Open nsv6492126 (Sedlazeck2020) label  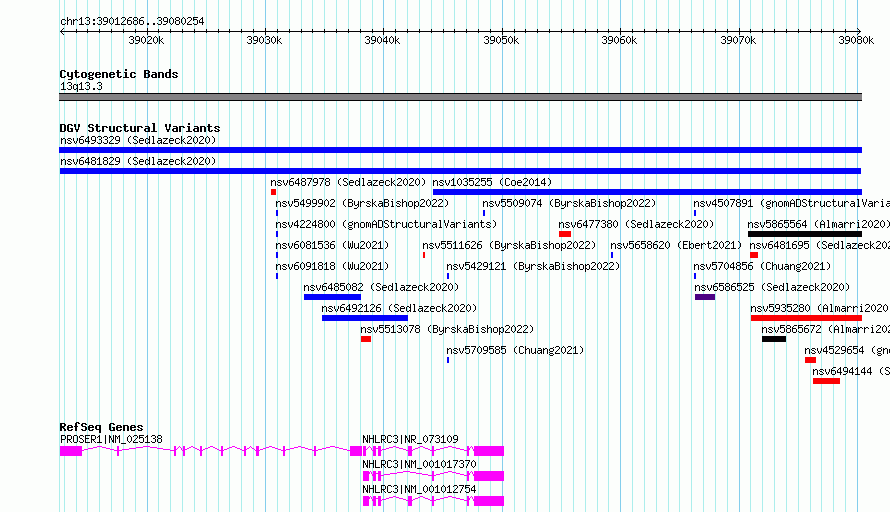click(x=399, y=308)
